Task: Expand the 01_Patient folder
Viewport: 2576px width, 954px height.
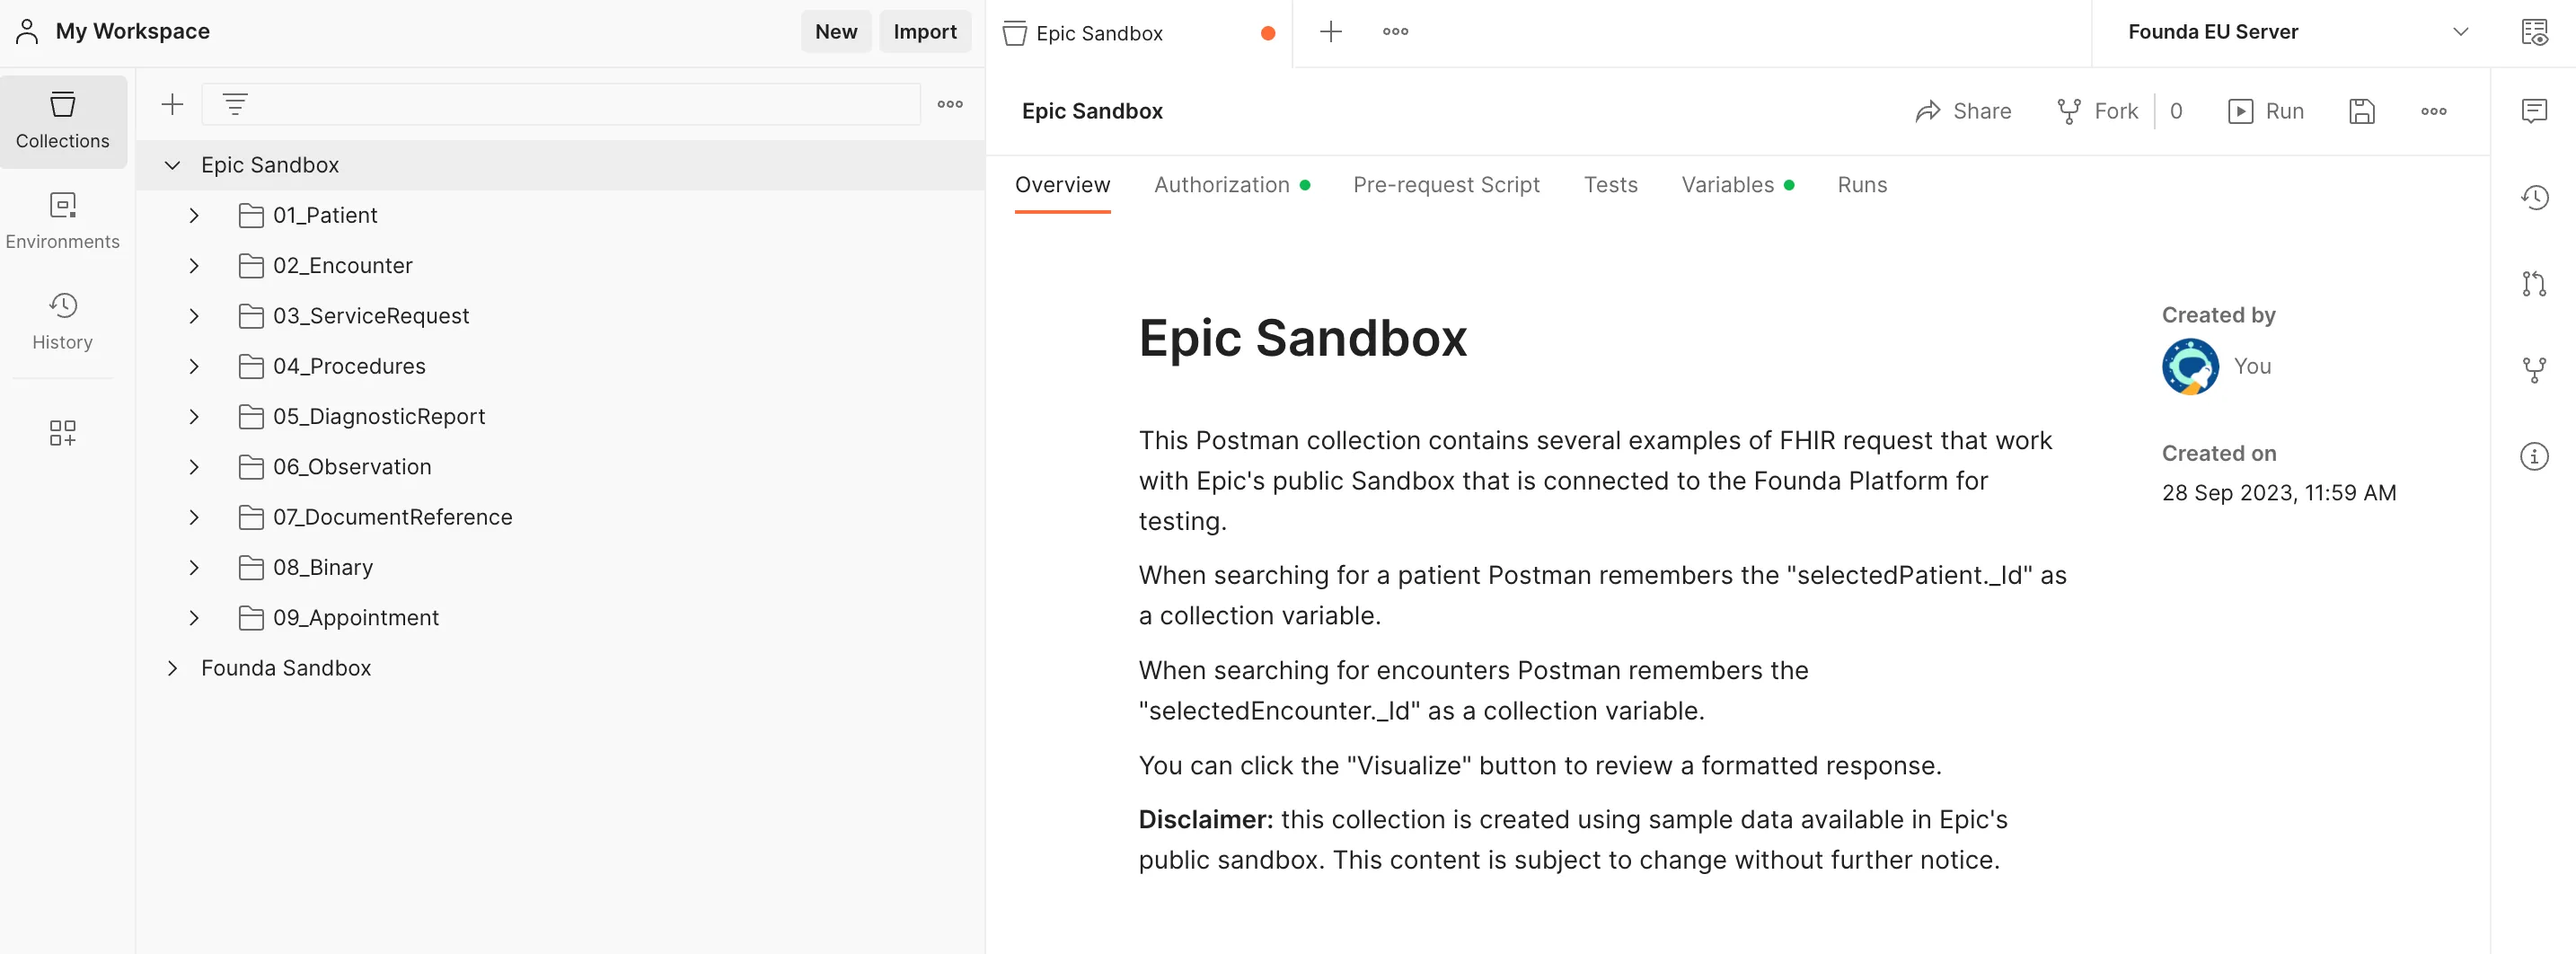Action: pyautogui.click(x=194, y=215)
